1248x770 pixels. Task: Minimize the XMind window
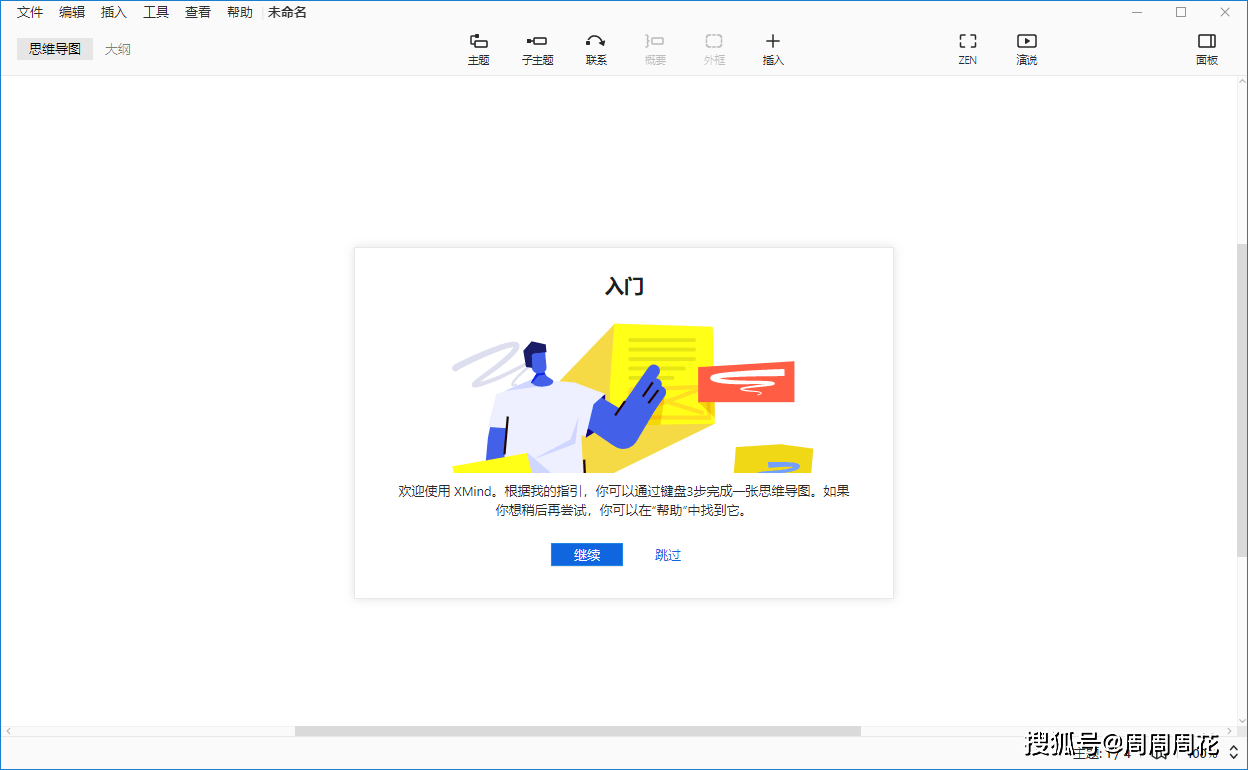[x=1137, y=12]
